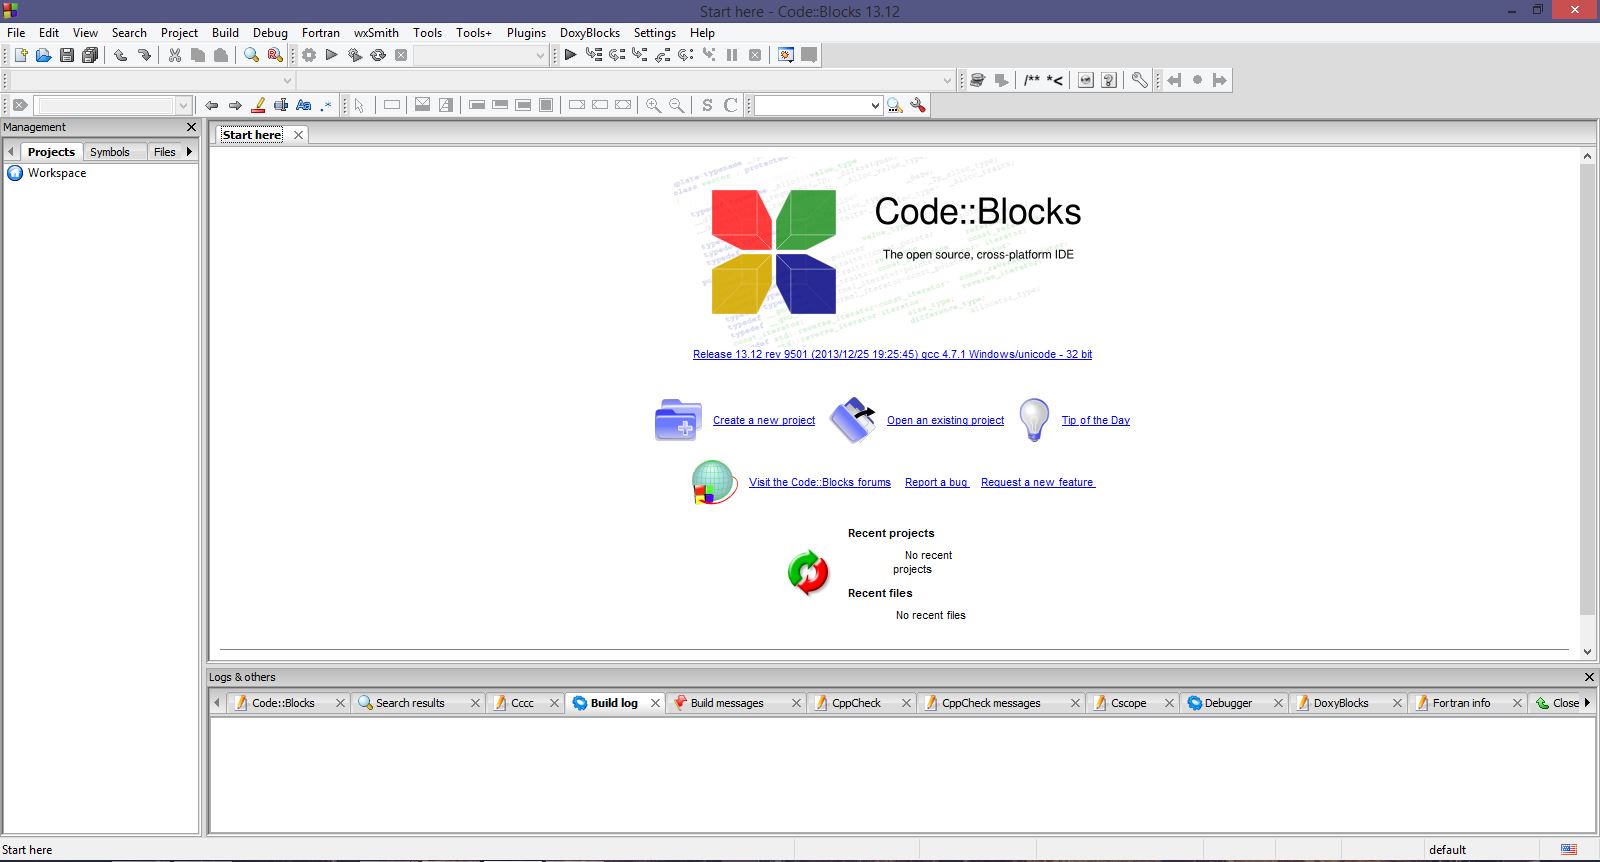Click the release version info link
1600x862 pixels.
pyautogui.click(x=892, y=354)
